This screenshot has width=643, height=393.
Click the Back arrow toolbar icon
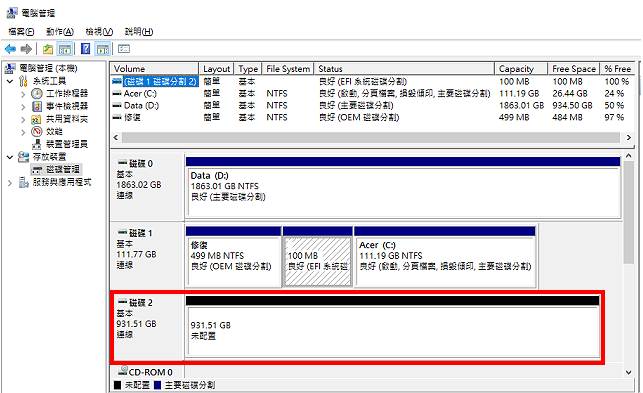click(10, 49)
